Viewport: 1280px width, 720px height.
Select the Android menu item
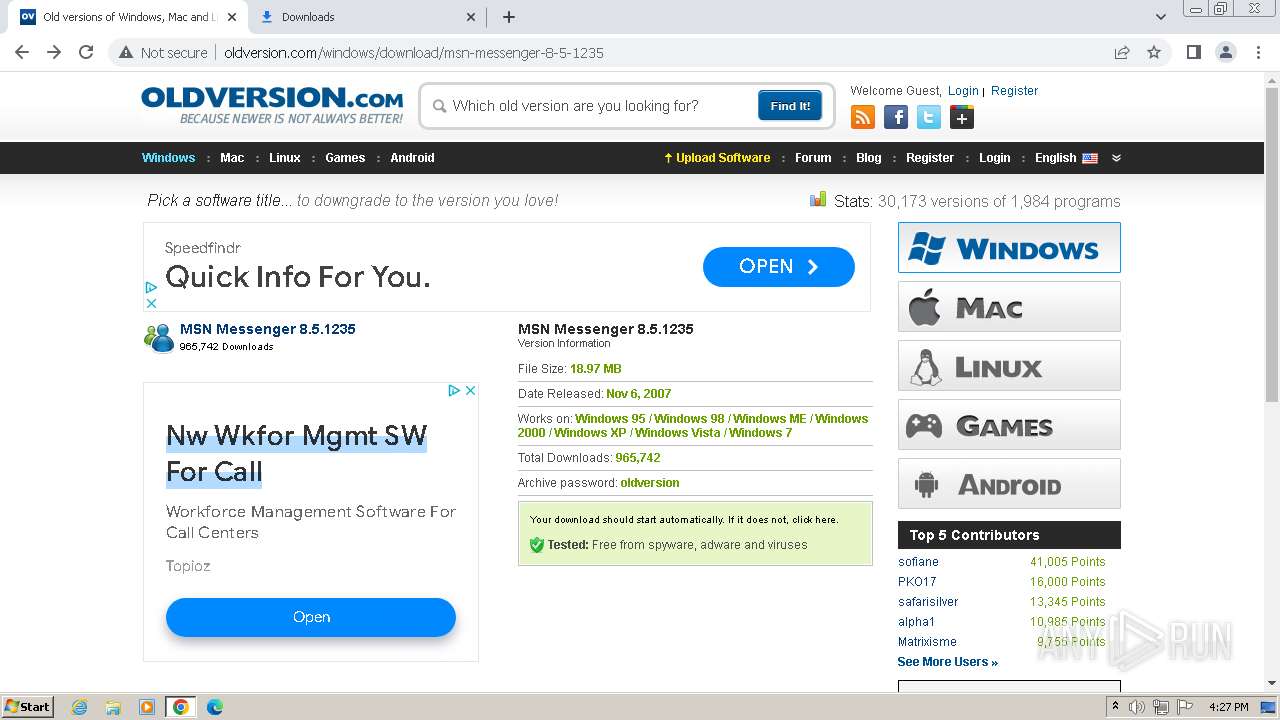(412, 158)
